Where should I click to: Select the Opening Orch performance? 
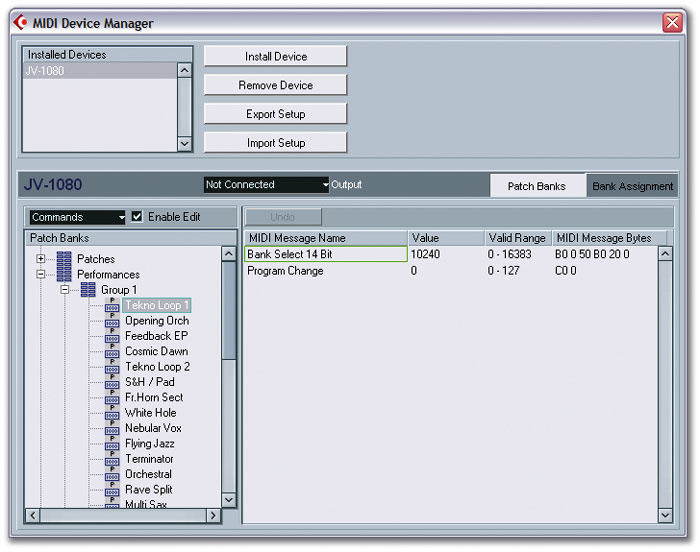[157, 321]
